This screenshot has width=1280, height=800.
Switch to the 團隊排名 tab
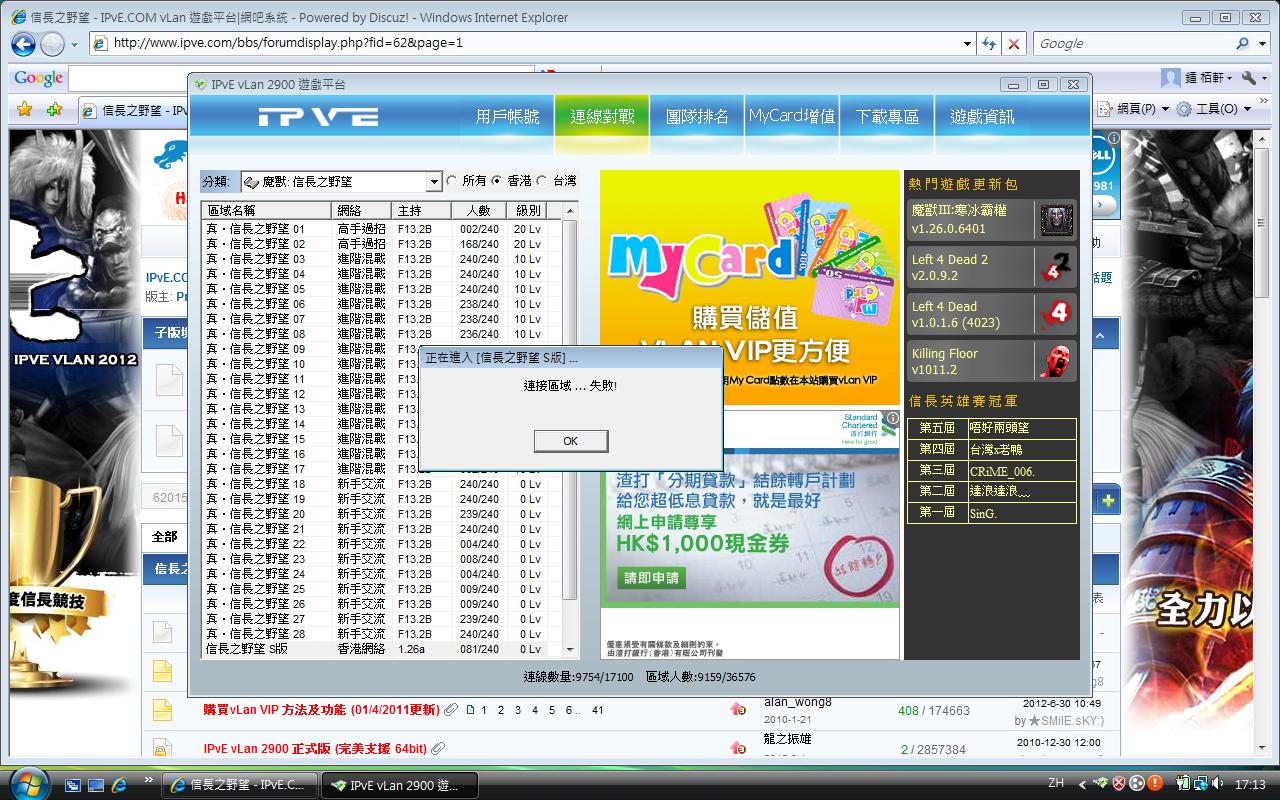point(697,117)
